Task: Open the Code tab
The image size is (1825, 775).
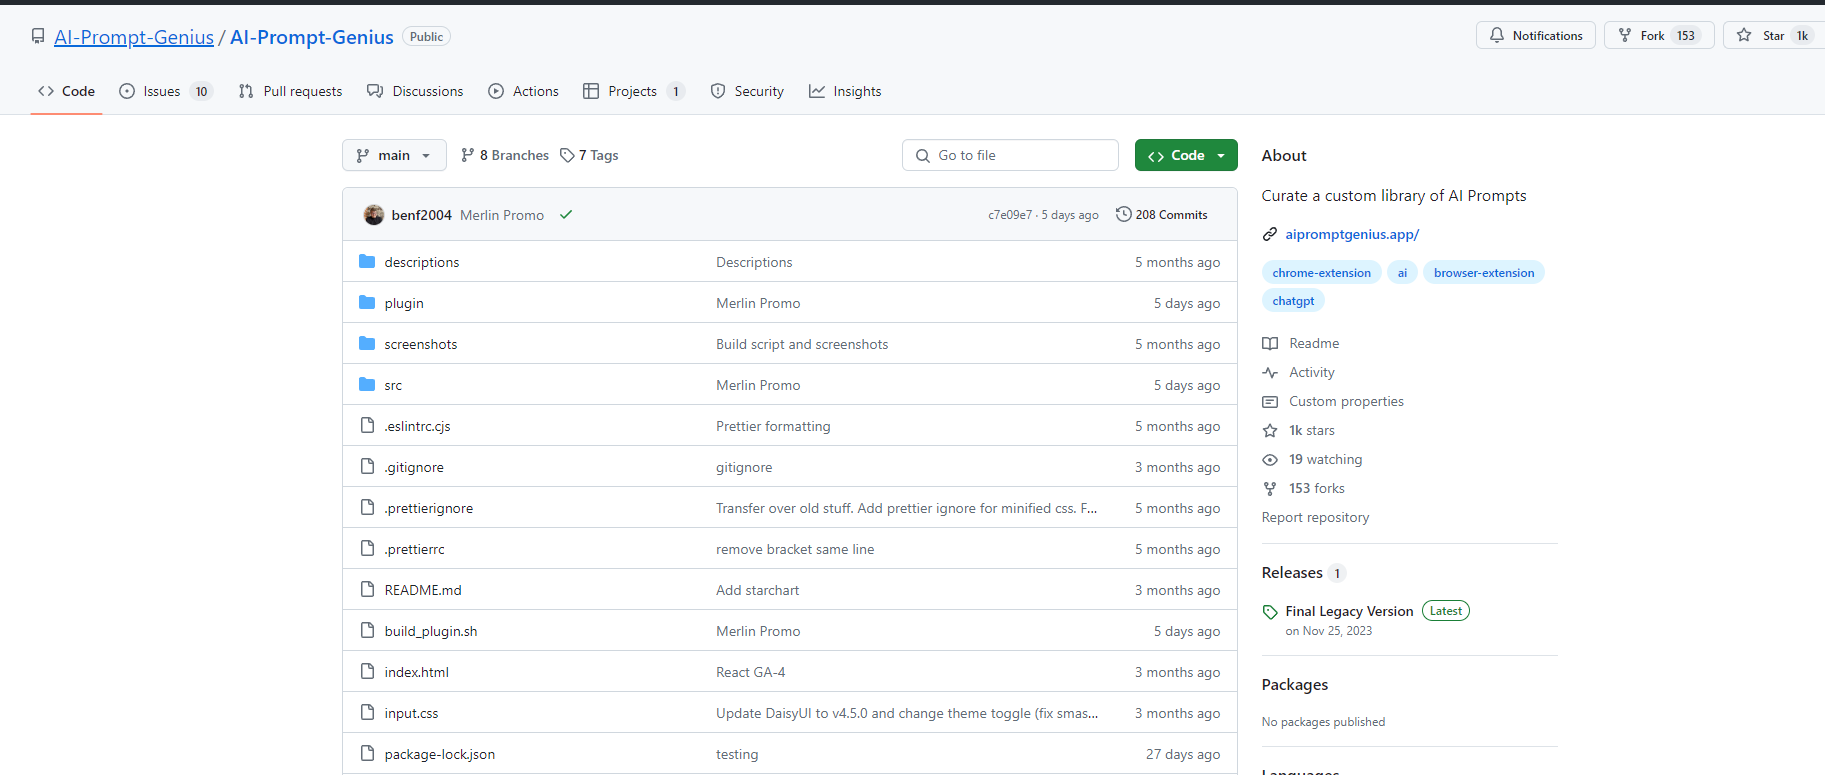Action: 67,91
